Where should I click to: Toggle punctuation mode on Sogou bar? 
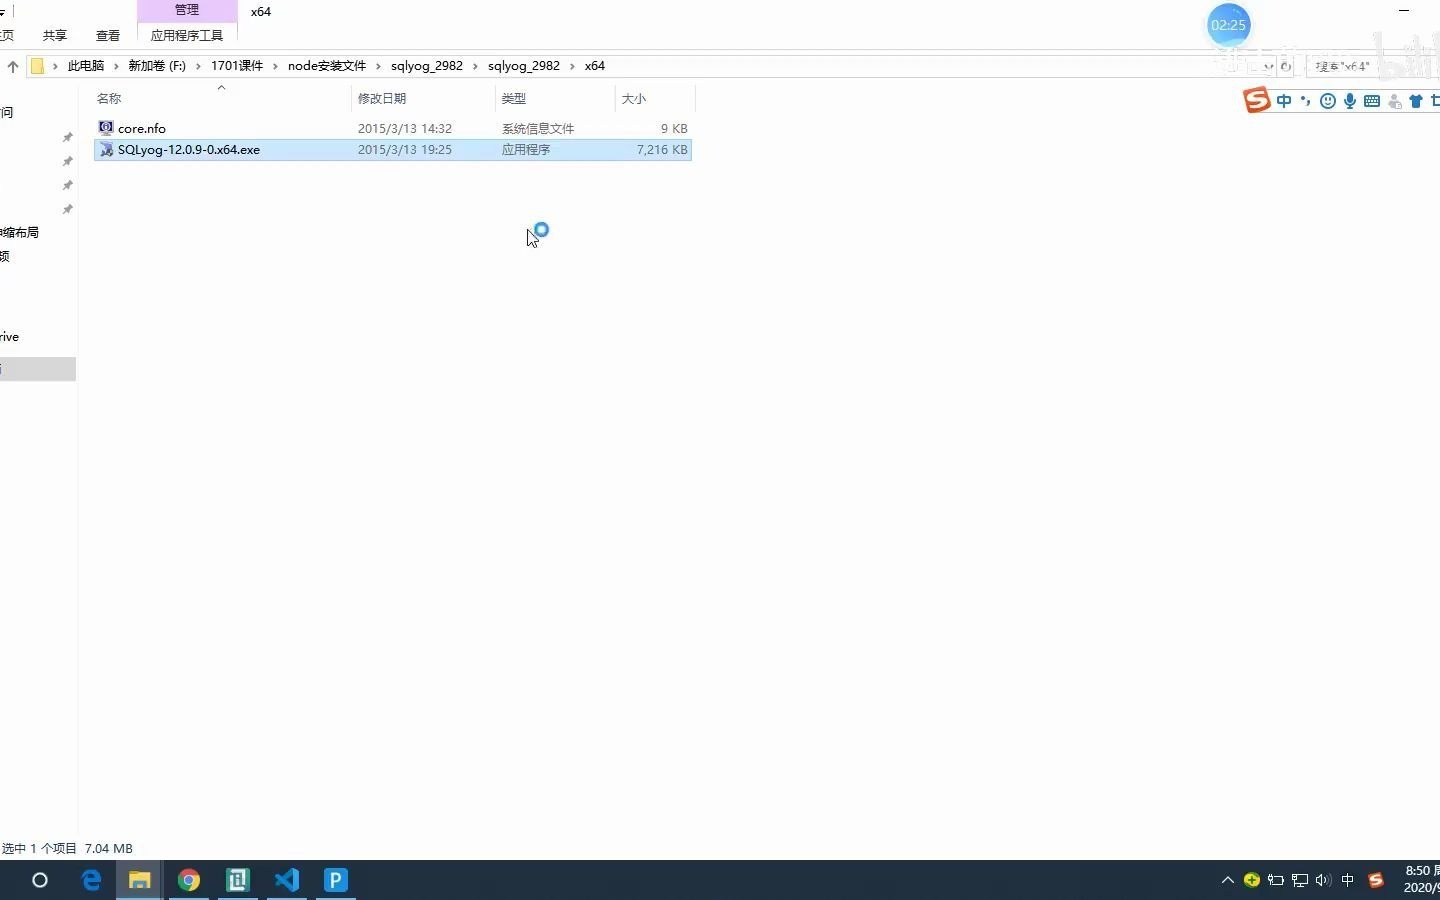click(1306, 100)
